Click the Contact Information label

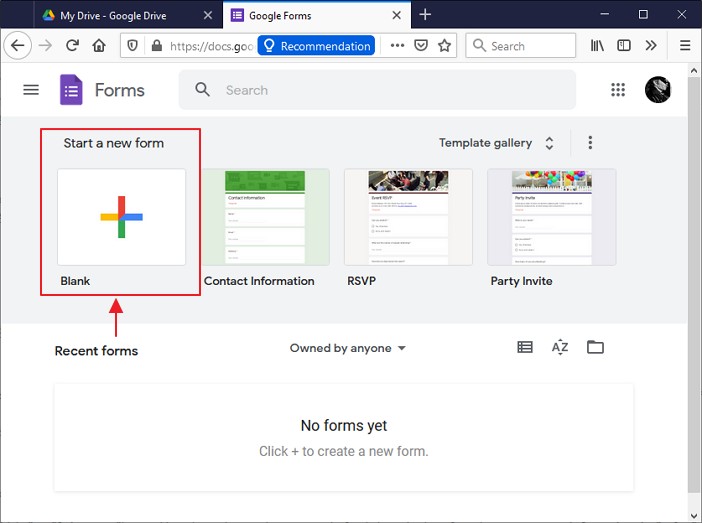pyautogui.click(x=259, y=281)
